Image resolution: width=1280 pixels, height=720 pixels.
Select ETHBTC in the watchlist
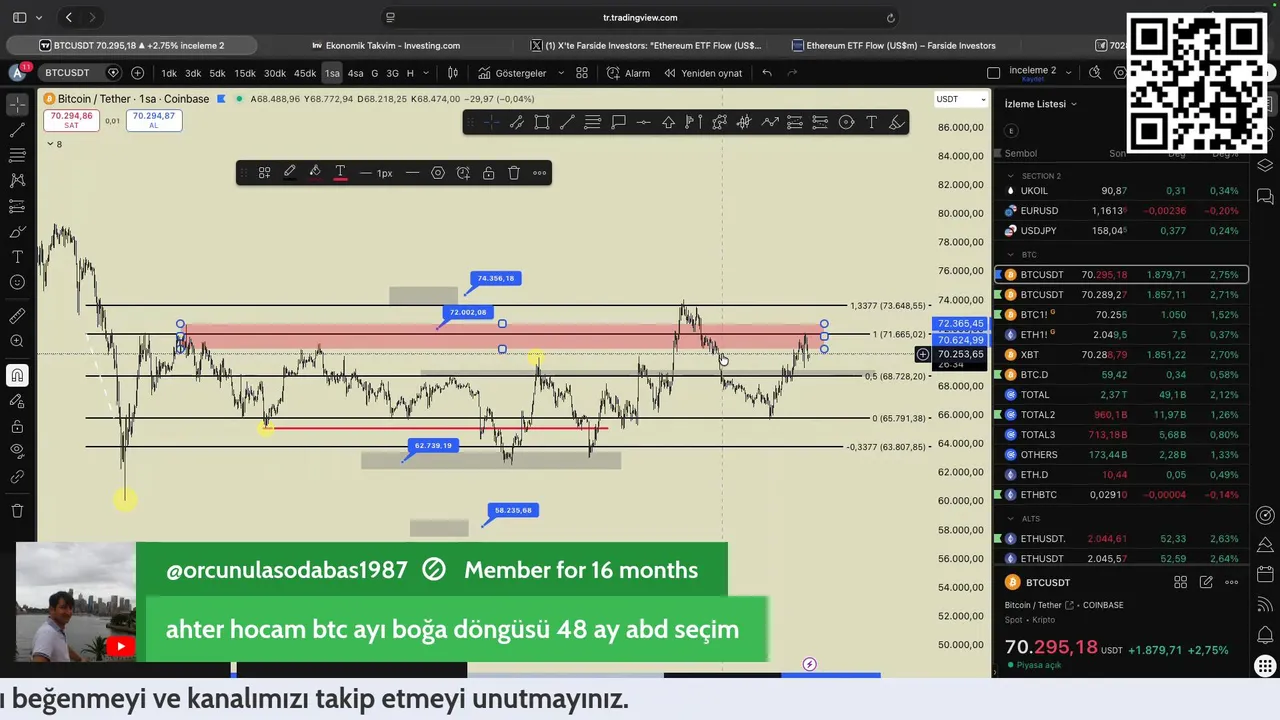[x=1122, y=495]
